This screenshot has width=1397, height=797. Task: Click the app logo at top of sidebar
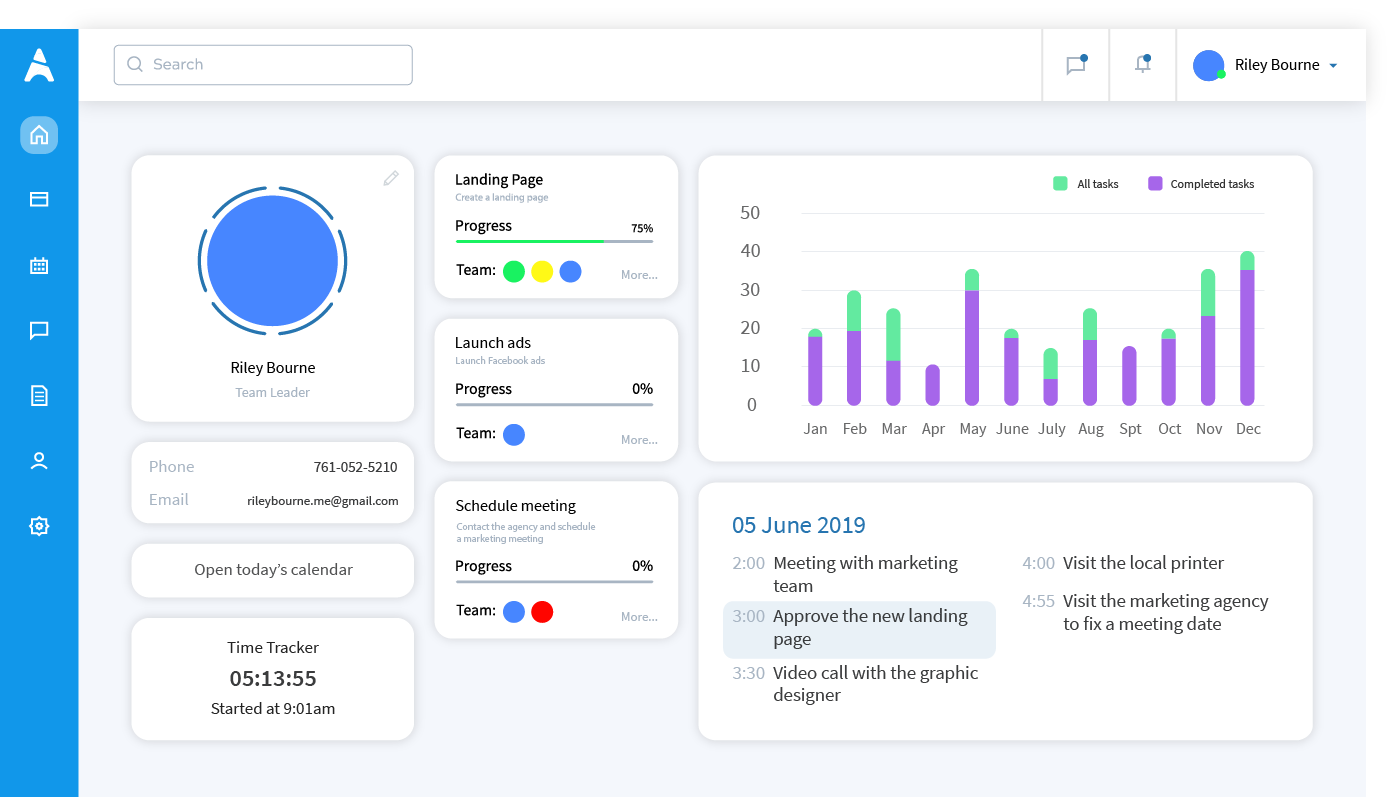pos(39,65)
